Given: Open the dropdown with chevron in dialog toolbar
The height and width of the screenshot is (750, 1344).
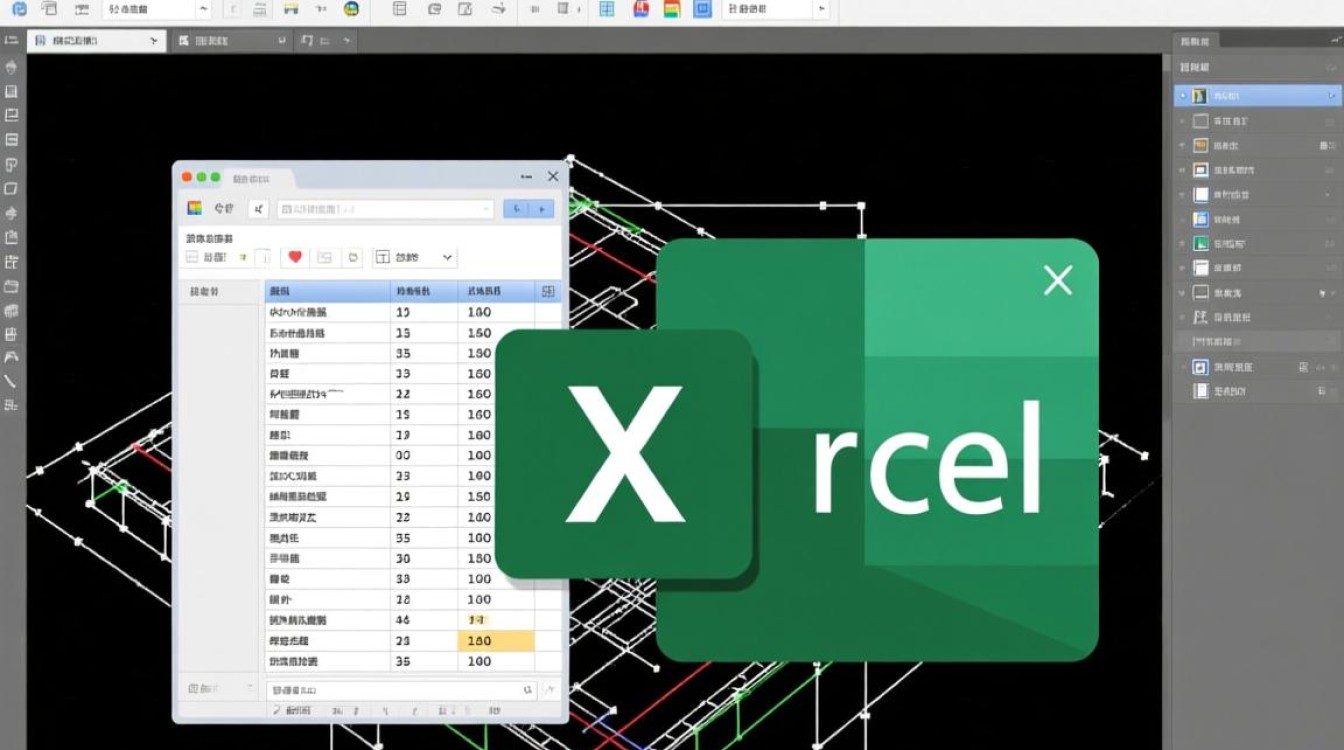Looking at the screenshot, I should coord(415,257).
